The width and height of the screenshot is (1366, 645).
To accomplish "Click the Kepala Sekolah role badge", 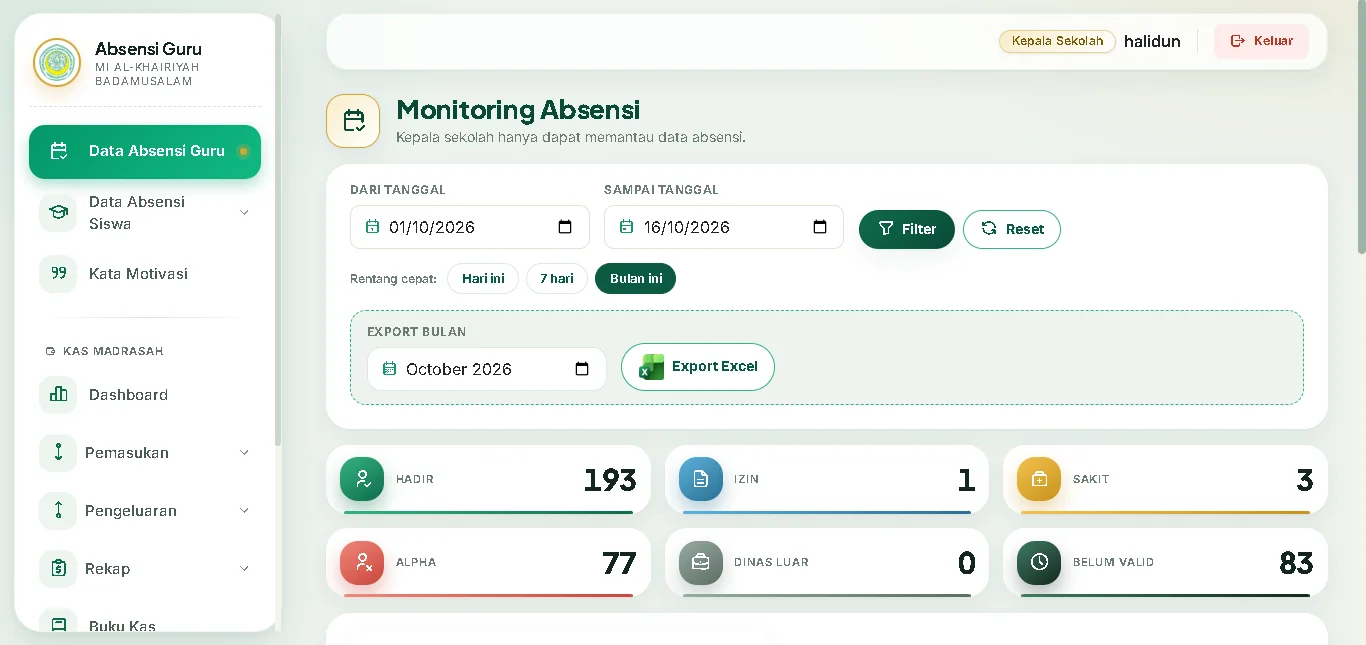I will tap(1057, 41).
